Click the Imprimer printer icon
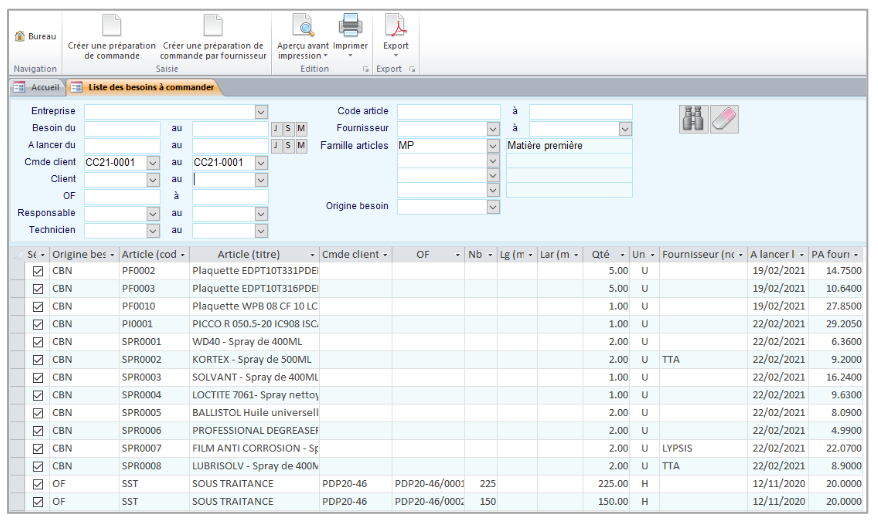The width and height of the screenshot is (878, 520). (x=350, y=26)
